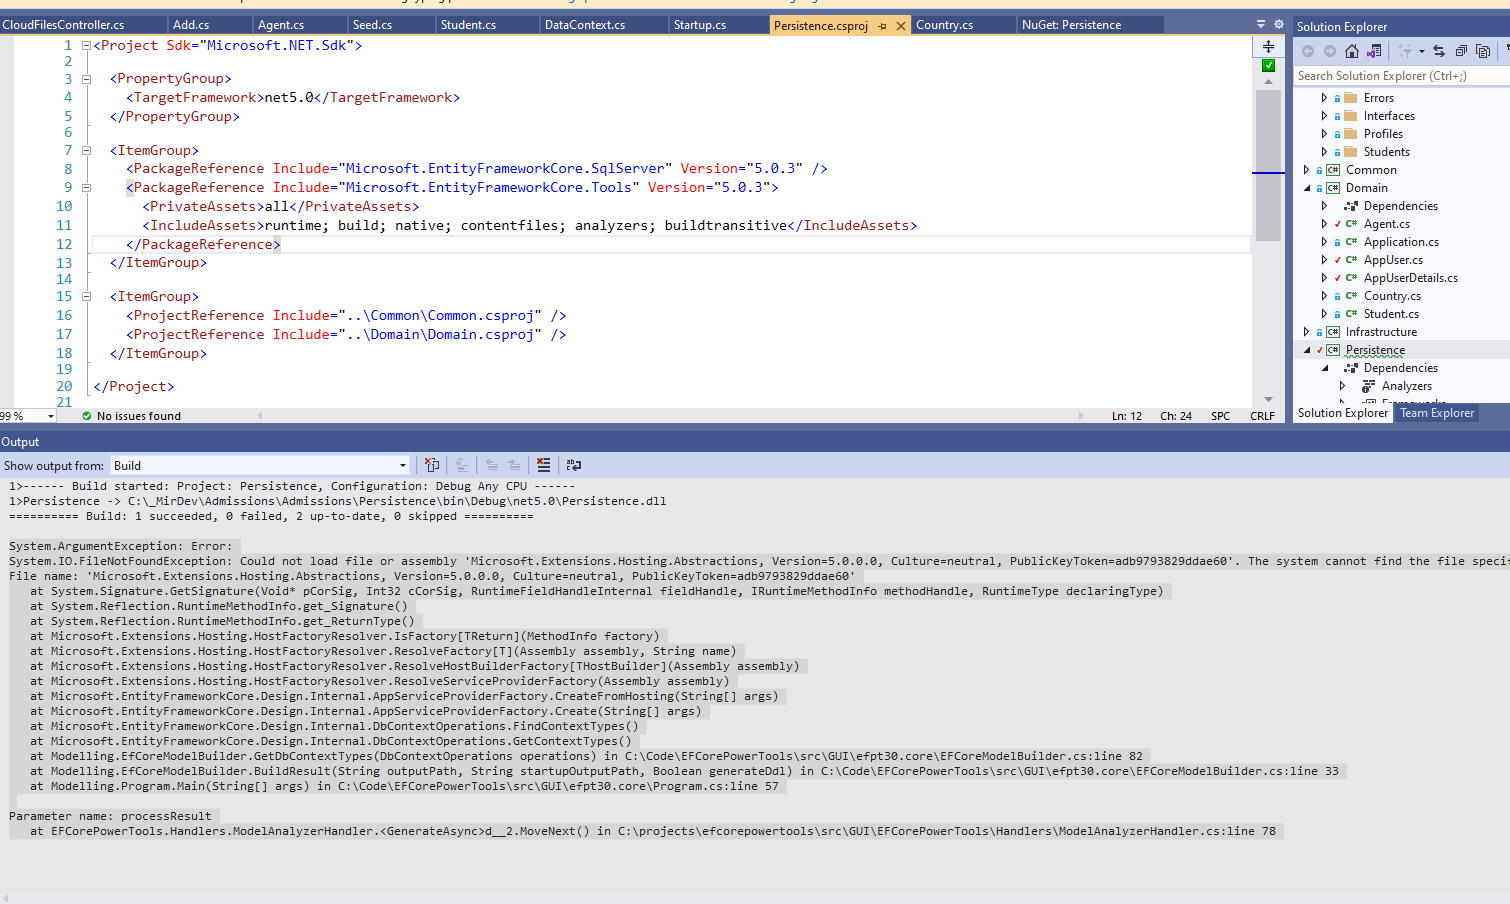
Task: Sync Solution Explorer with active document
Action: (1439, 49)
